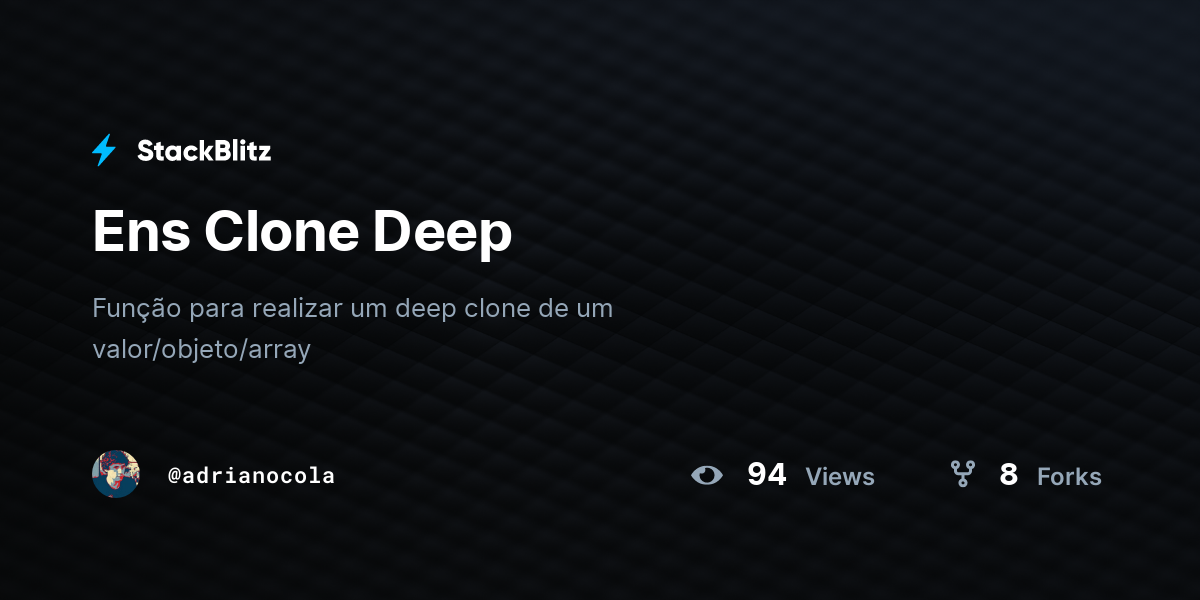Click the eye icon beside 94

point(707,475)
